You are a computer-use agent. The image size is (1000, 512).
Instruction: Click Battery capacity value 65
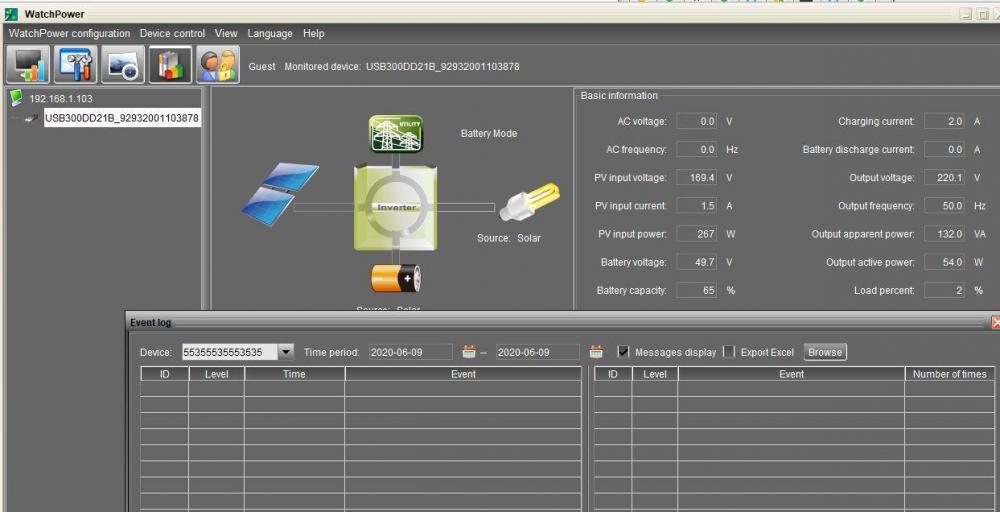point(696,290)
